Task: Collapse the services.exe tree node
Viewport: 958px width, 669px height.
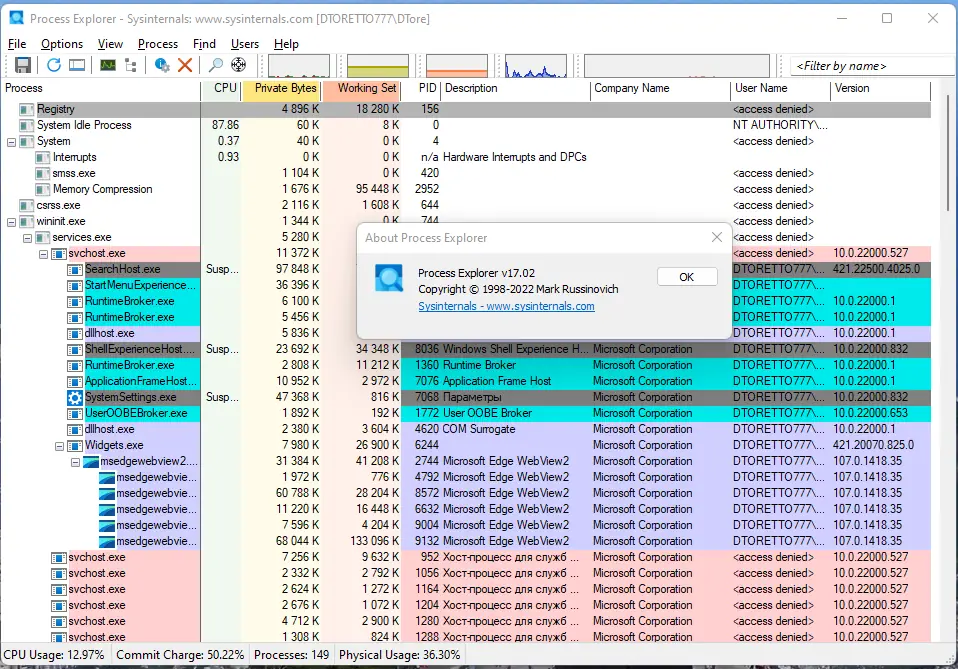Action: [27, 238]
